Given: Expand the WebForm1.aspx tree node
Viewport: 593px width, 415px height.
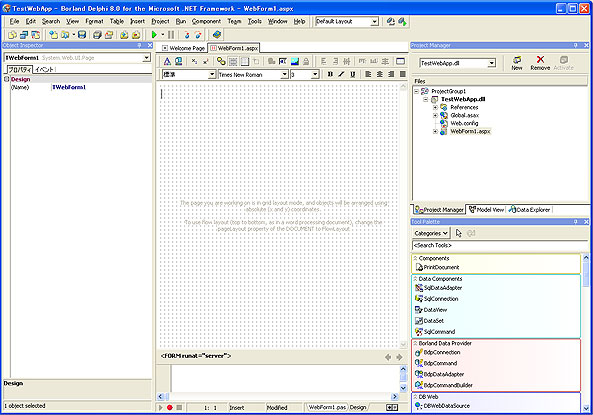Looking at the screenshot, I should pyautogui.click(x=435, y=132).
